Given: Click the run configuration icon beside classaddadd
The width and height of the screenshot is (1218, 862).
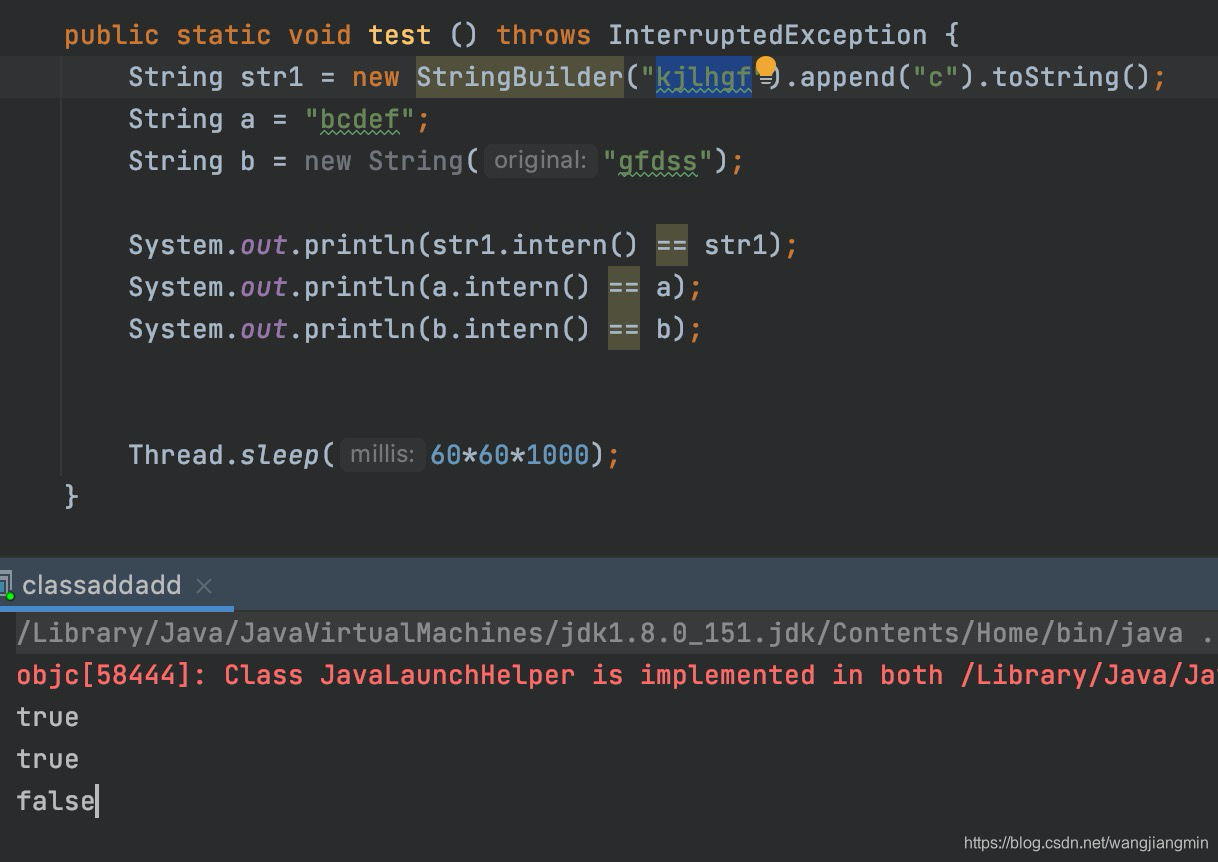Looking at the screenshot, I should [x=6, y=586].
